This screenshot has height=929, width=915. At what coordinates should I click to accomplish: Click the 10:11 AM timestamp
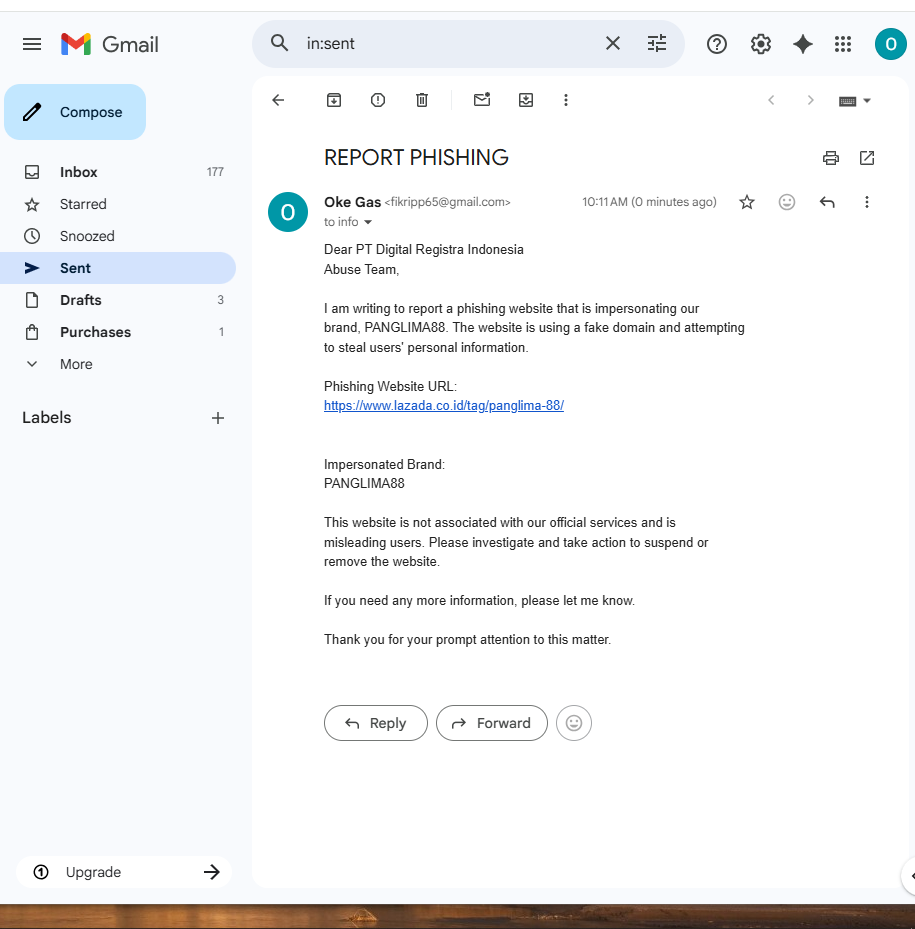click(649, 202)
